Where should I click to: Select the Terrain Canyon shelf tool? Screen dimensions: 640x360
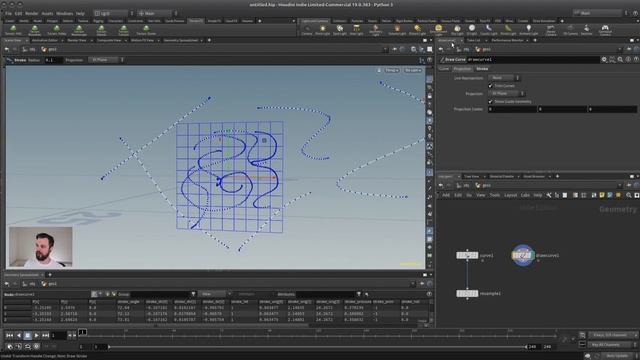123,30
